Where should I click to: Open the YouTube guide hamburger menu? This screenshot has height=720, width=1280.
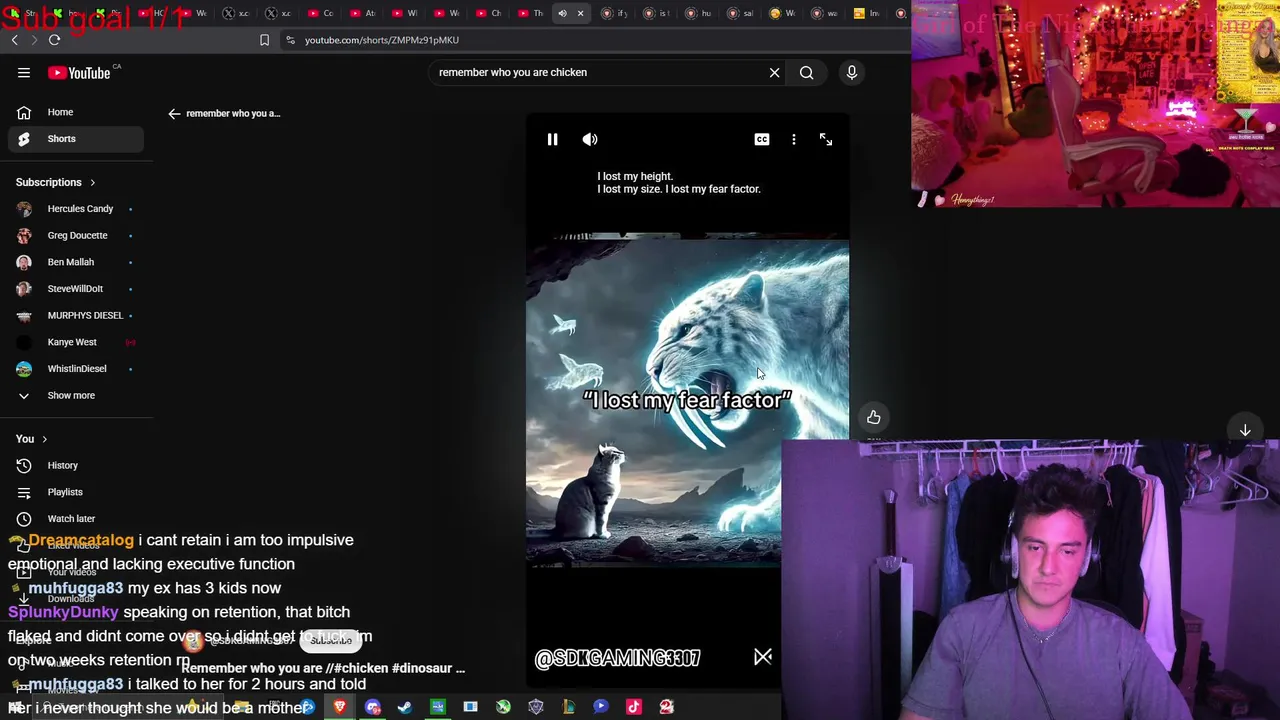[23, 72]
